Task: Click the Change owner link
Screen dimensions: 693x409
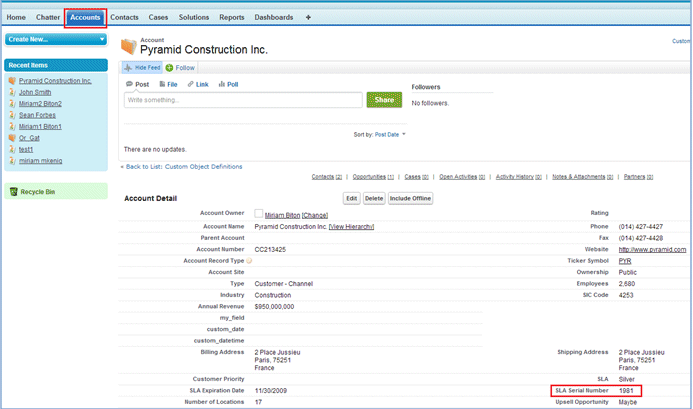Action: tap(315, 215)
